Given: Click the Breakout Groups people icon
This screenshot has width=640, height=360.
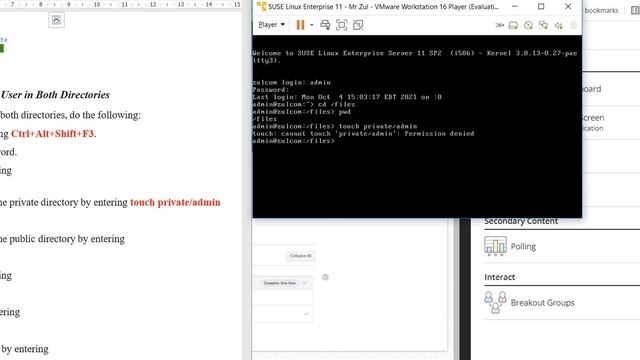Looking at the screenshot, I should (495, 302).
